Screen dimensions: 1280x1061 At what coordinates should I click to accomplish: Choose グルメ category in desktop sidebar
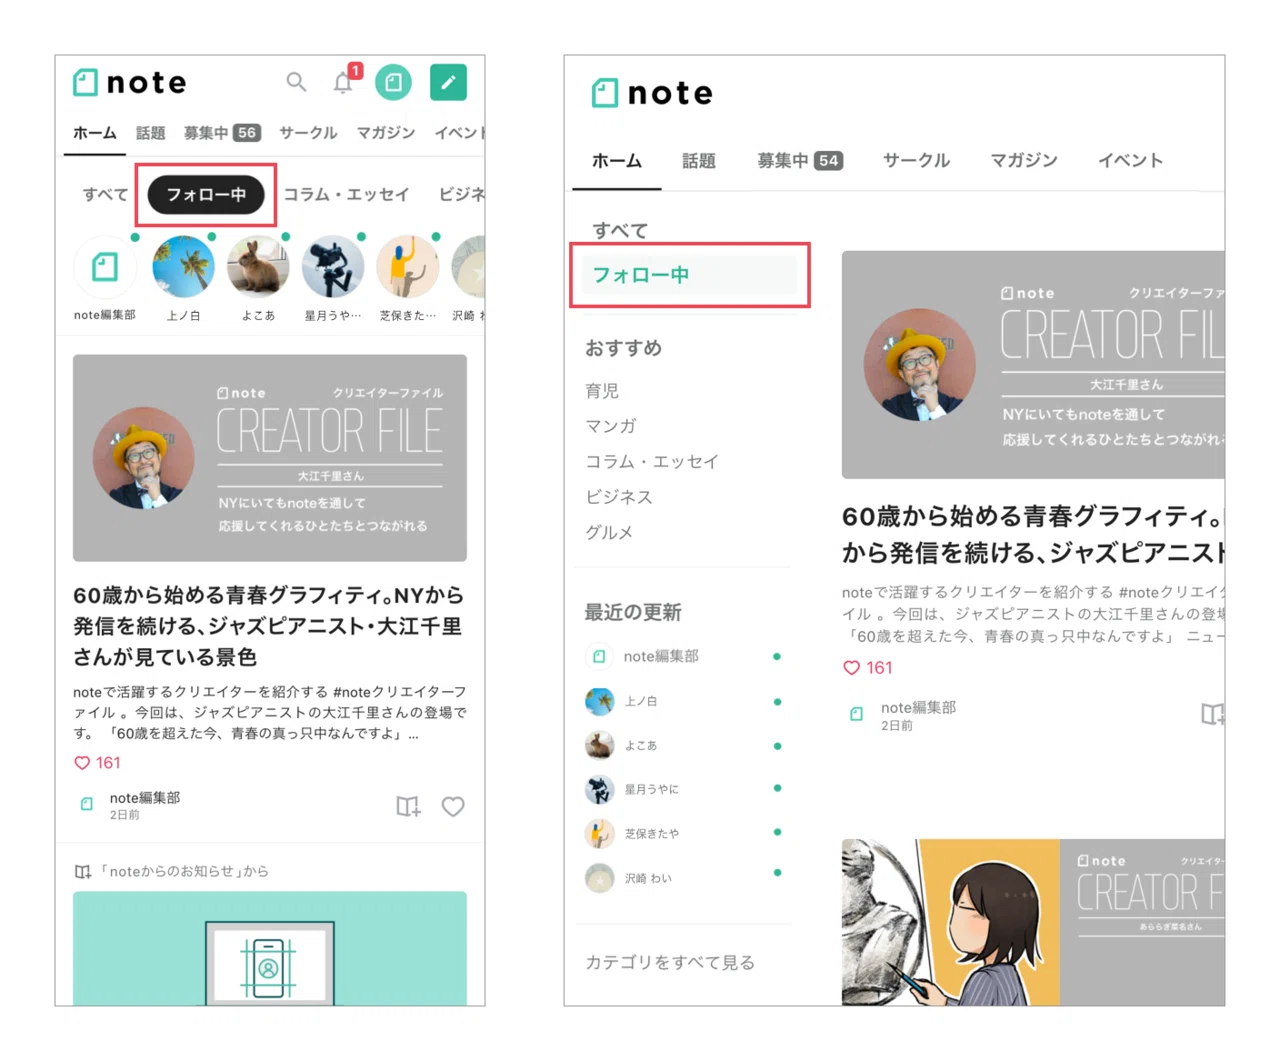click(609, 533)
